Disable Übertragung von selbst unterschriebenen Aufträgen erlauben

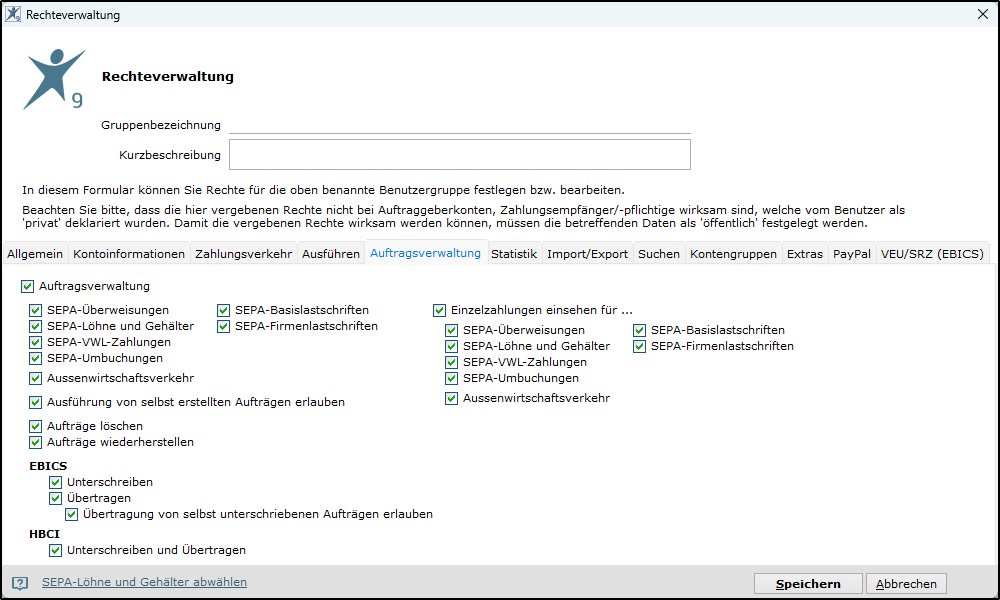(71, 514)
